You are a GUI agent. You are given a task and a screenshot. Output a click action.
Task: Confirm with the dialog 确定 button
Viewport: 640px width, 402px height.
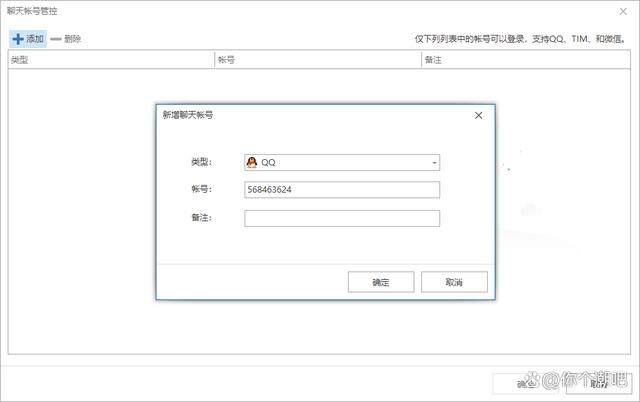point(381,282)
